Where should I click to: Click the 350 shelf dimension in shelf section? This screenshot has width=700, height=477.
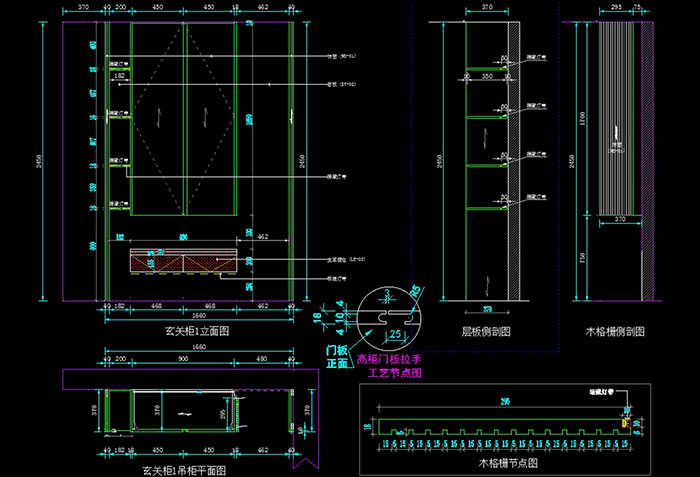tap(486, 76)
